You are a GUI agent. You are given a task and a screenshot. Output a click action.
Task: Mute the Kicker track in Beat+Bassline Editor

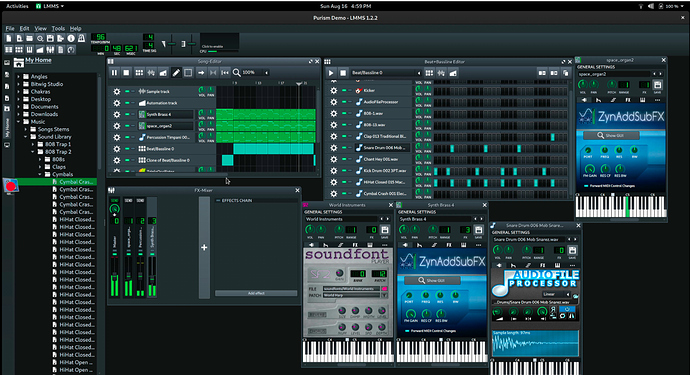click(345, 91)
